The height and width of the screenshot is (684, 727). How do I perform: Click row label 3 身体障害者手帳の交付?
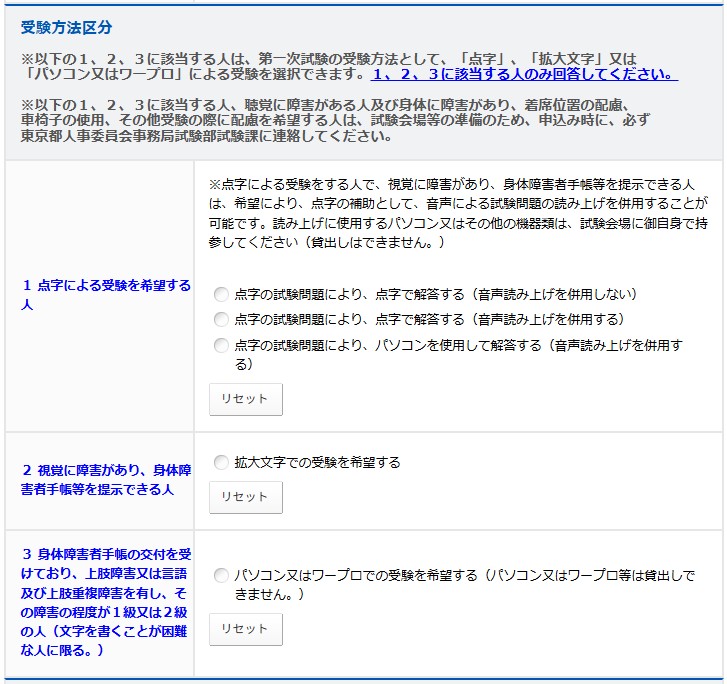coord(105,603)
